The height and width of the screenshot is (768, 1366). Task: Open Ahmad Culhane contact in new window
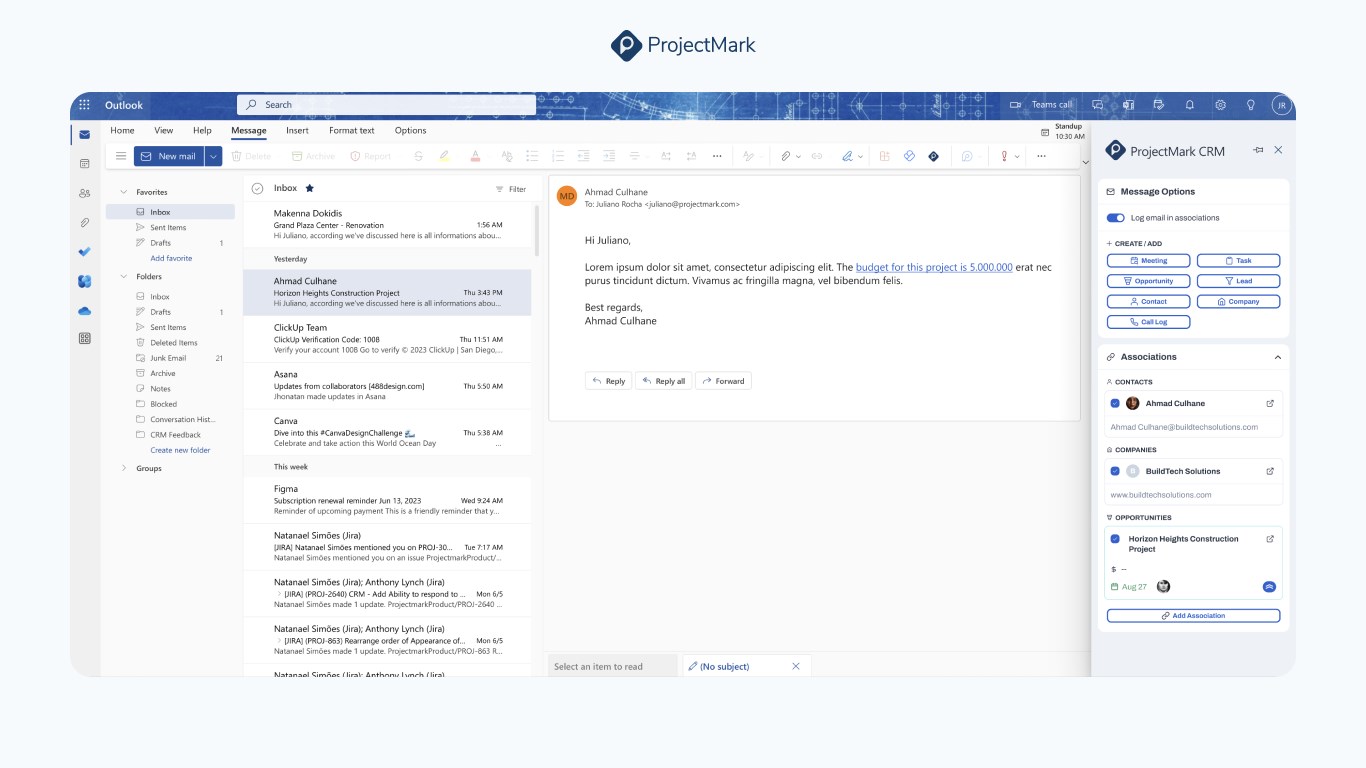click(1270, 404)
